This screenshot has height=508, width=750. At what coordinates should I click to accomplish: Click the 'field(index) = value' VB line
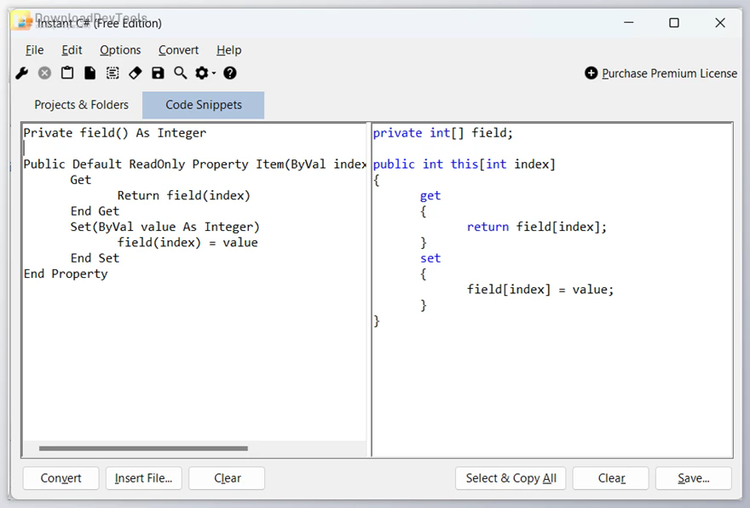(x=188, y=243)
